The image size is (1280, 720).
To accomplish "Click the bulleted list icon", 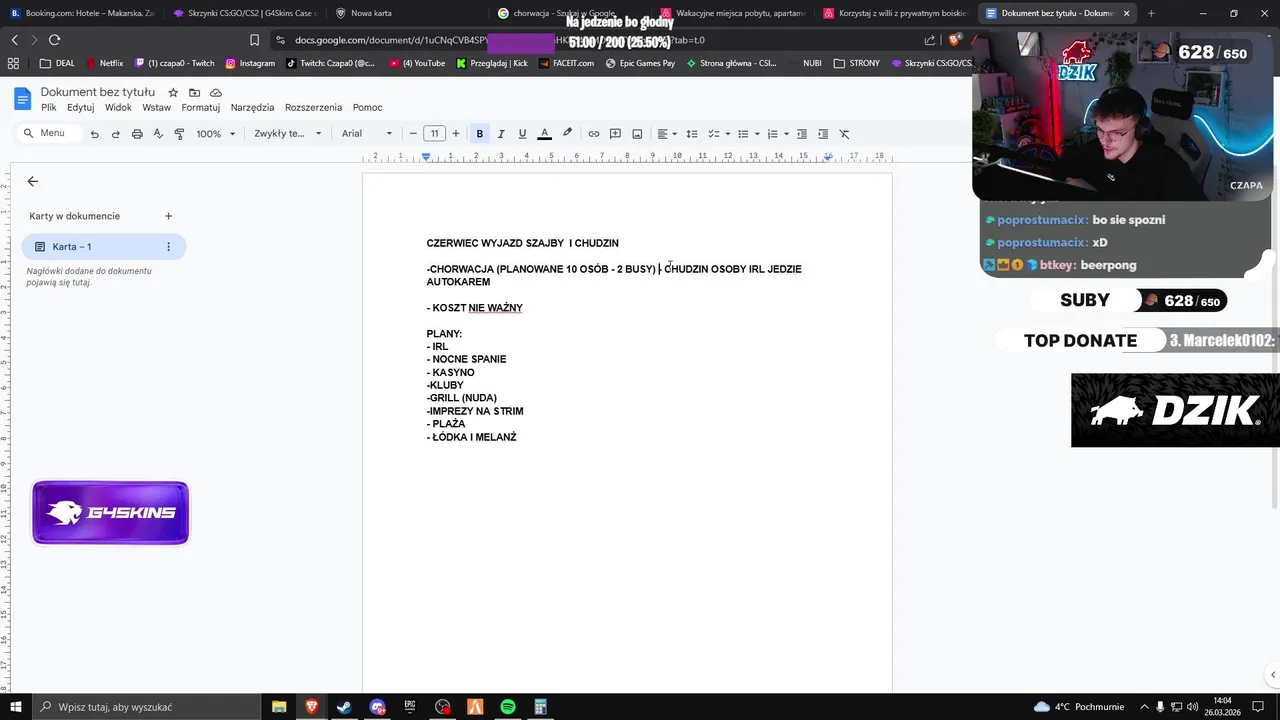I will pyautogui.click(x=743, y=134).
